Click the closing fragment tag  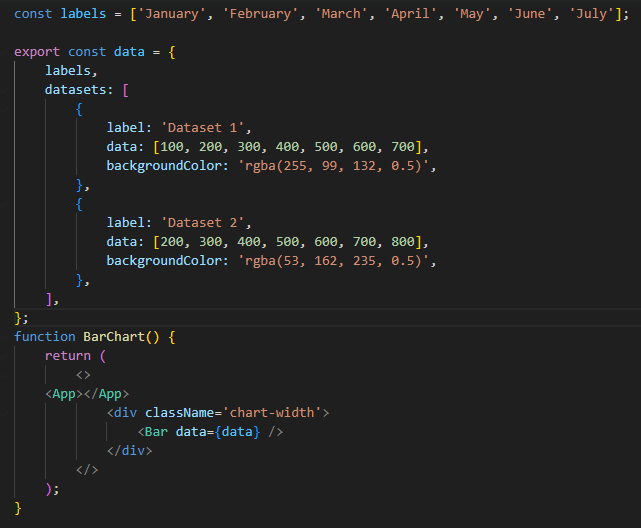87,469
